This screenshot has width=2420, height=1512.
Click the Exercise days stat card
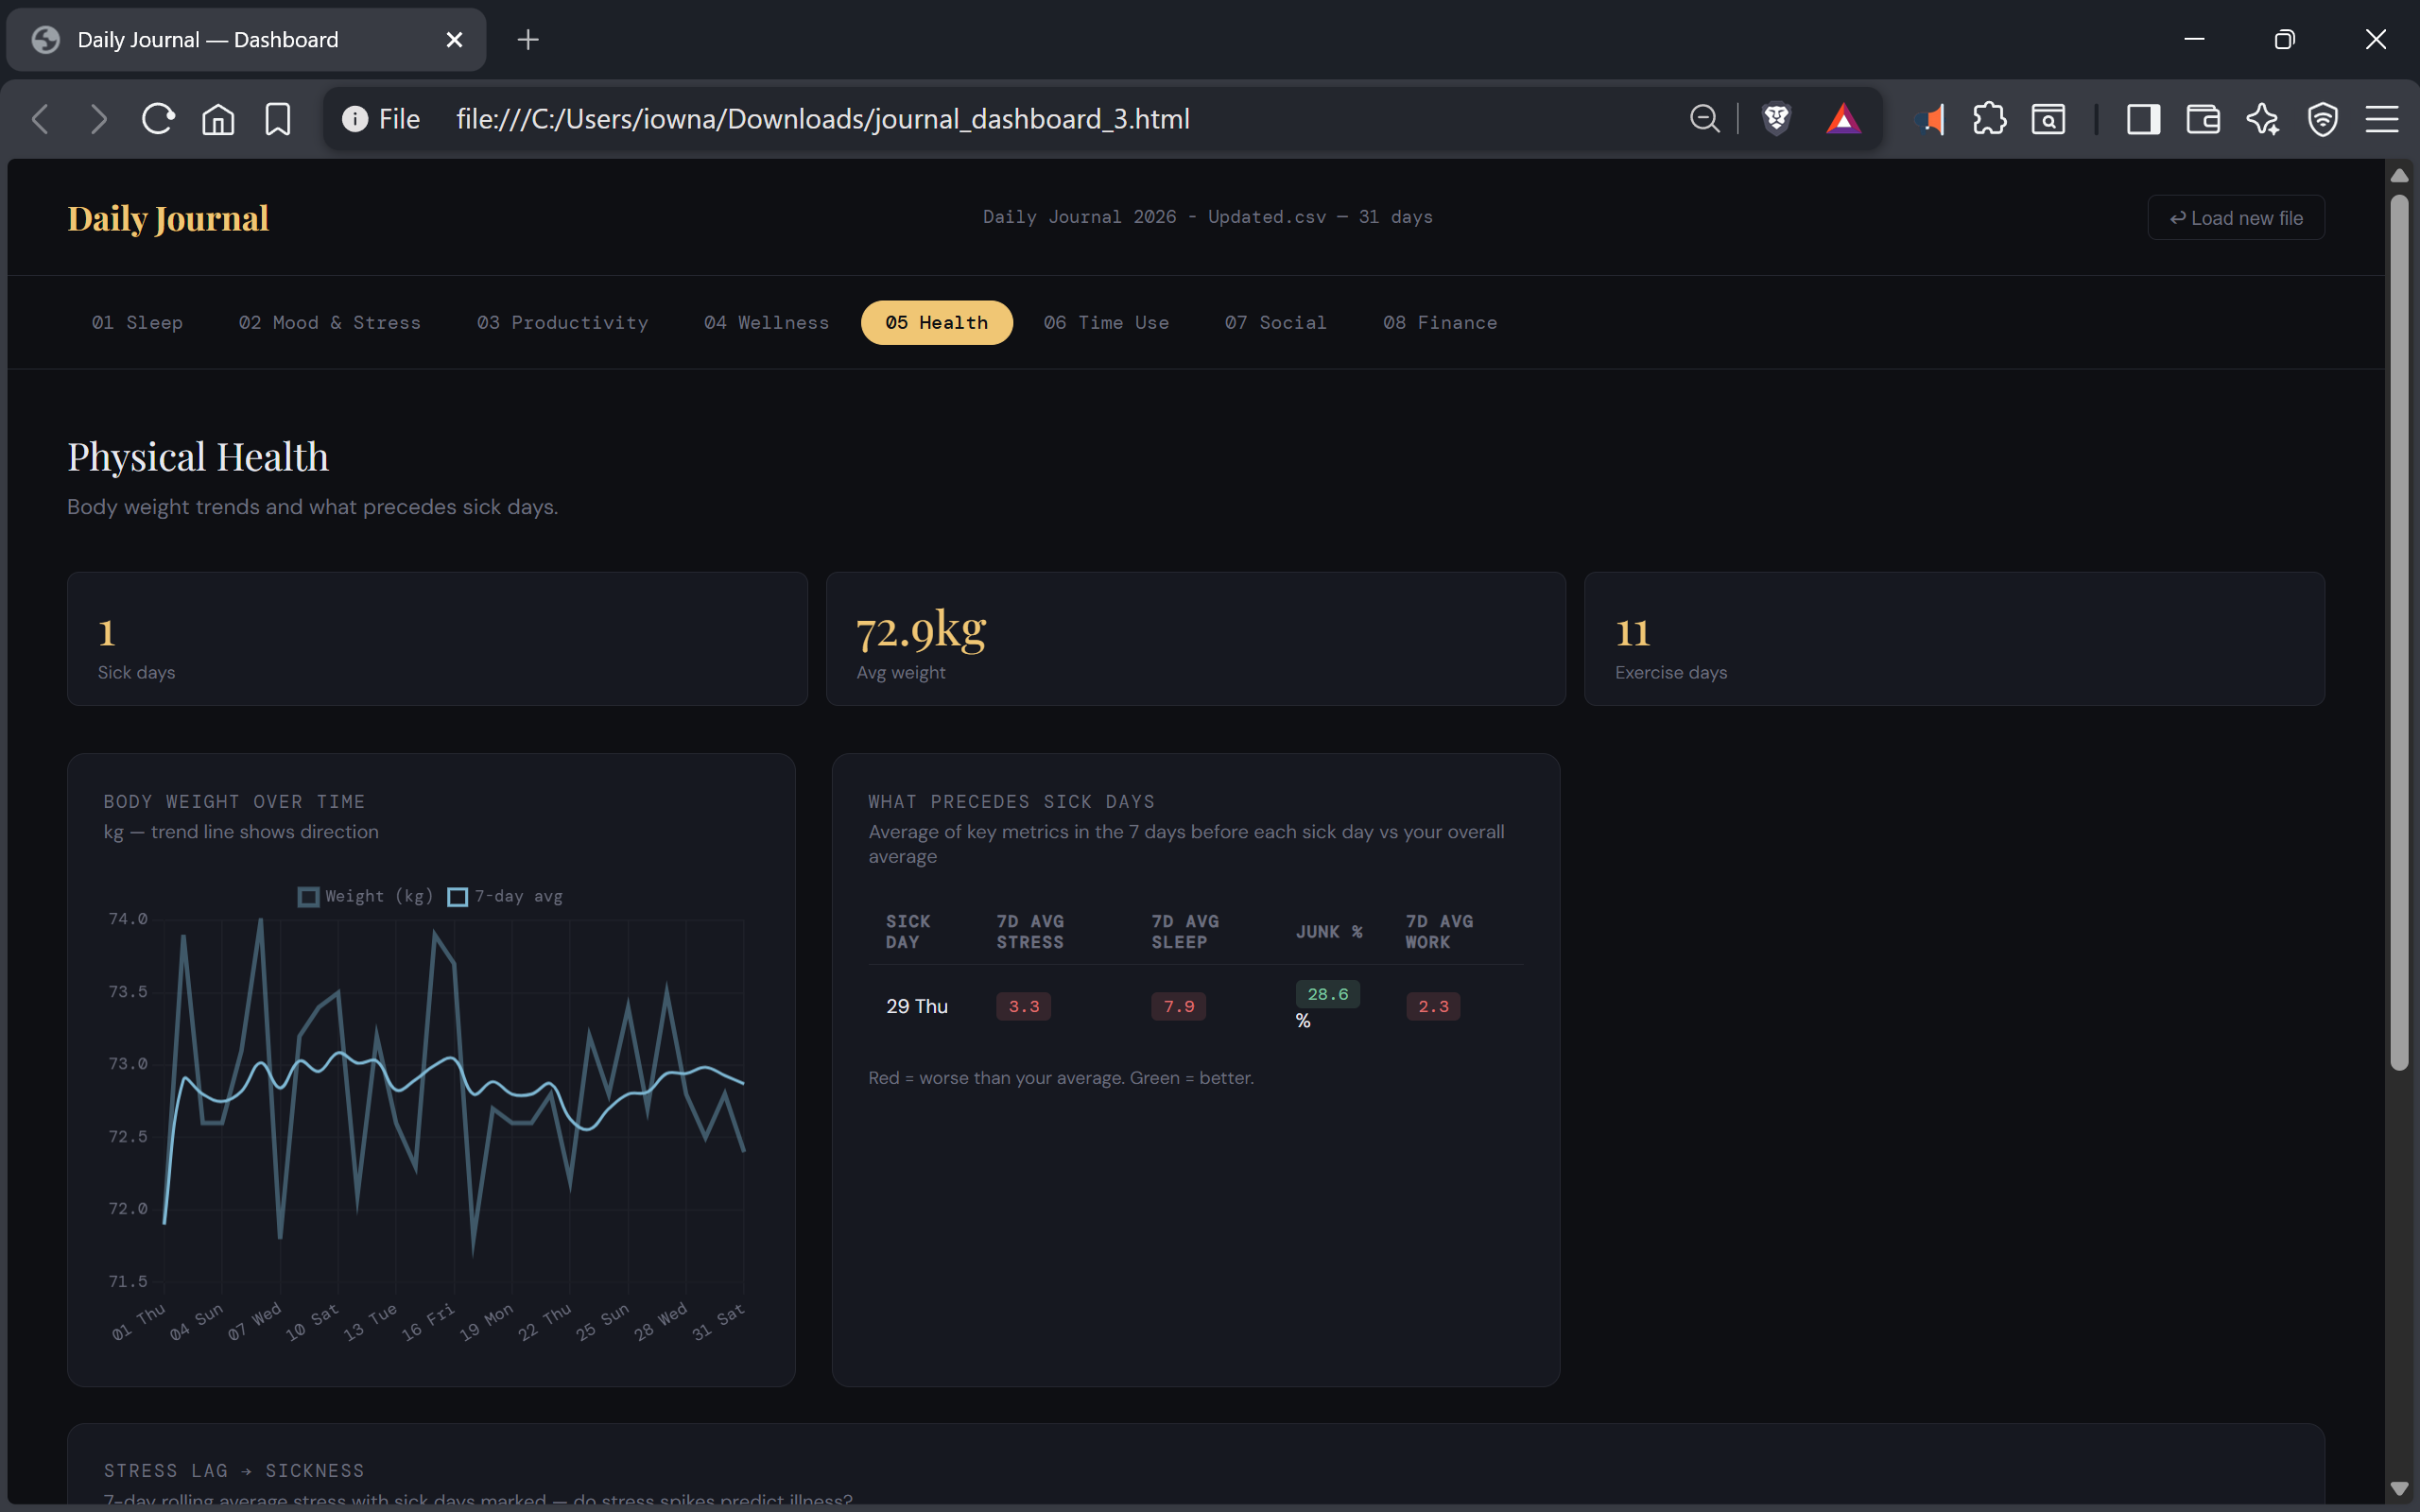tap(1954, 639)
